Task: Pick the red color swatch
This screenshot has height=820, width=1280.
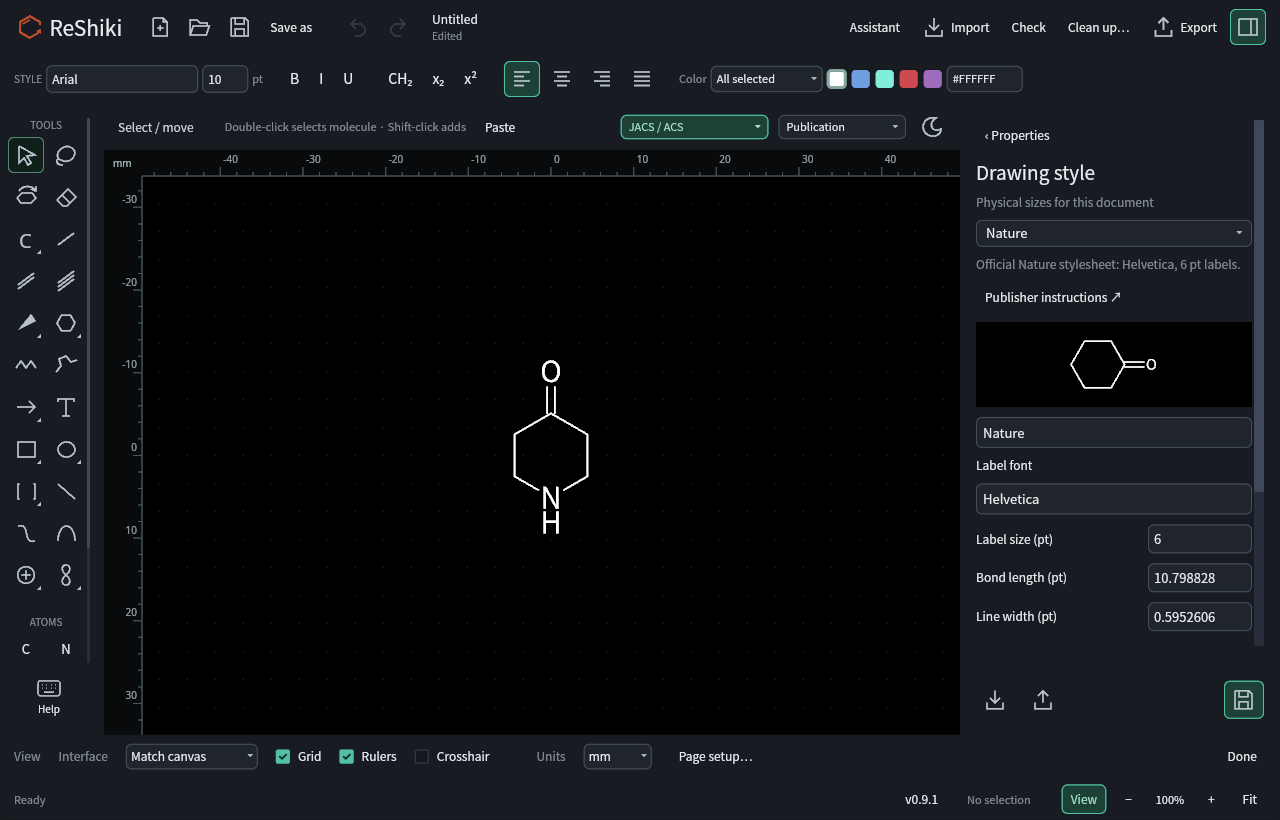Action: click(909, 79)
